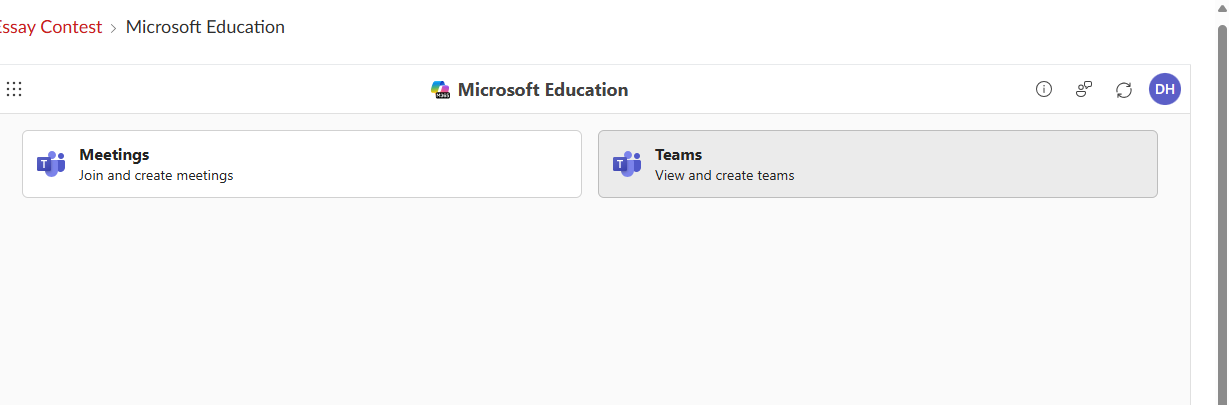Click the Microsoft Education logo icon
This screenshot has height=405, width=1229.
coord(441,90)
